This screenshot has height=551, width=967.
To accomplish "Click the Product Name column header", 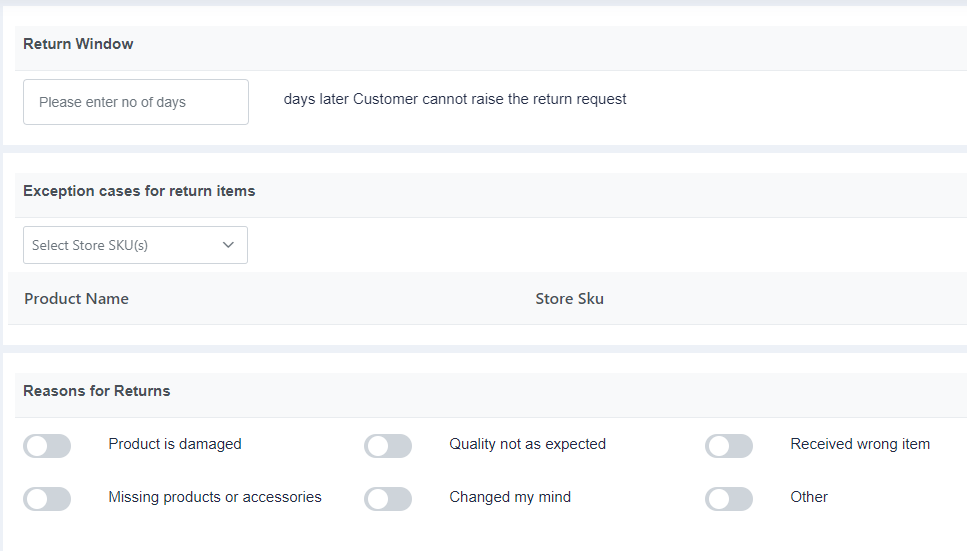I will click(76, 299).
